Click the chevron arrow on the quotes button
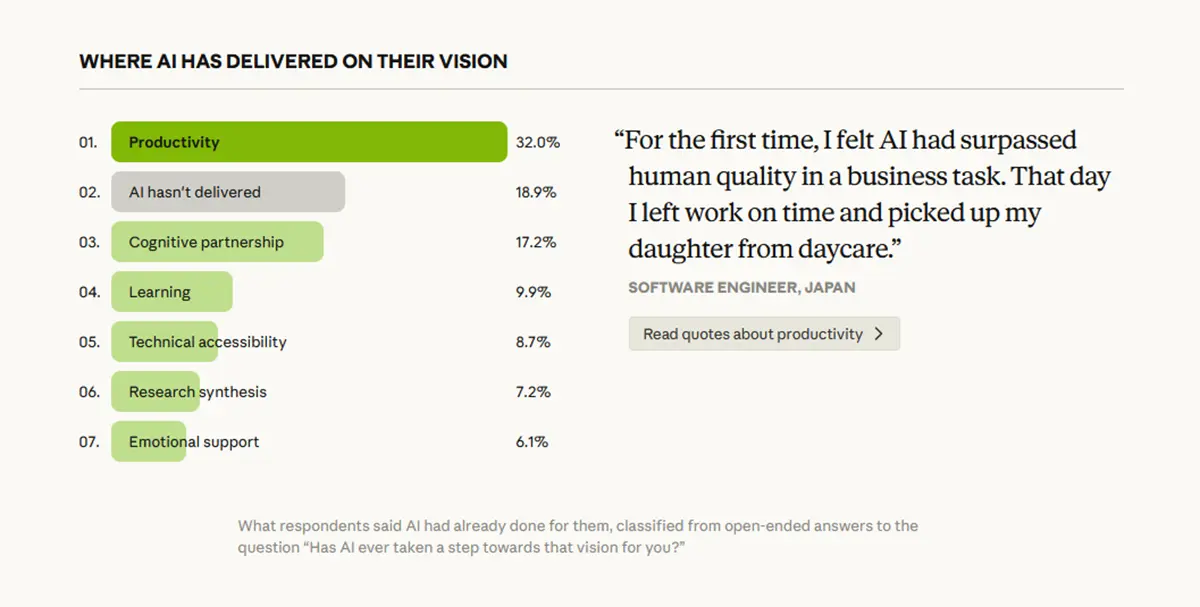This screenshot has height=607, width=1200. click(x=879, y=334)
